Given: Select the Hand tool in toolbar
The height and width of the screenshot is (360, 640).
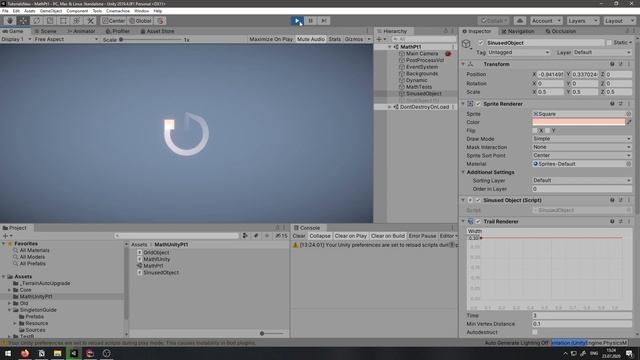Looking at the screenshot, I should pos(10,21).
